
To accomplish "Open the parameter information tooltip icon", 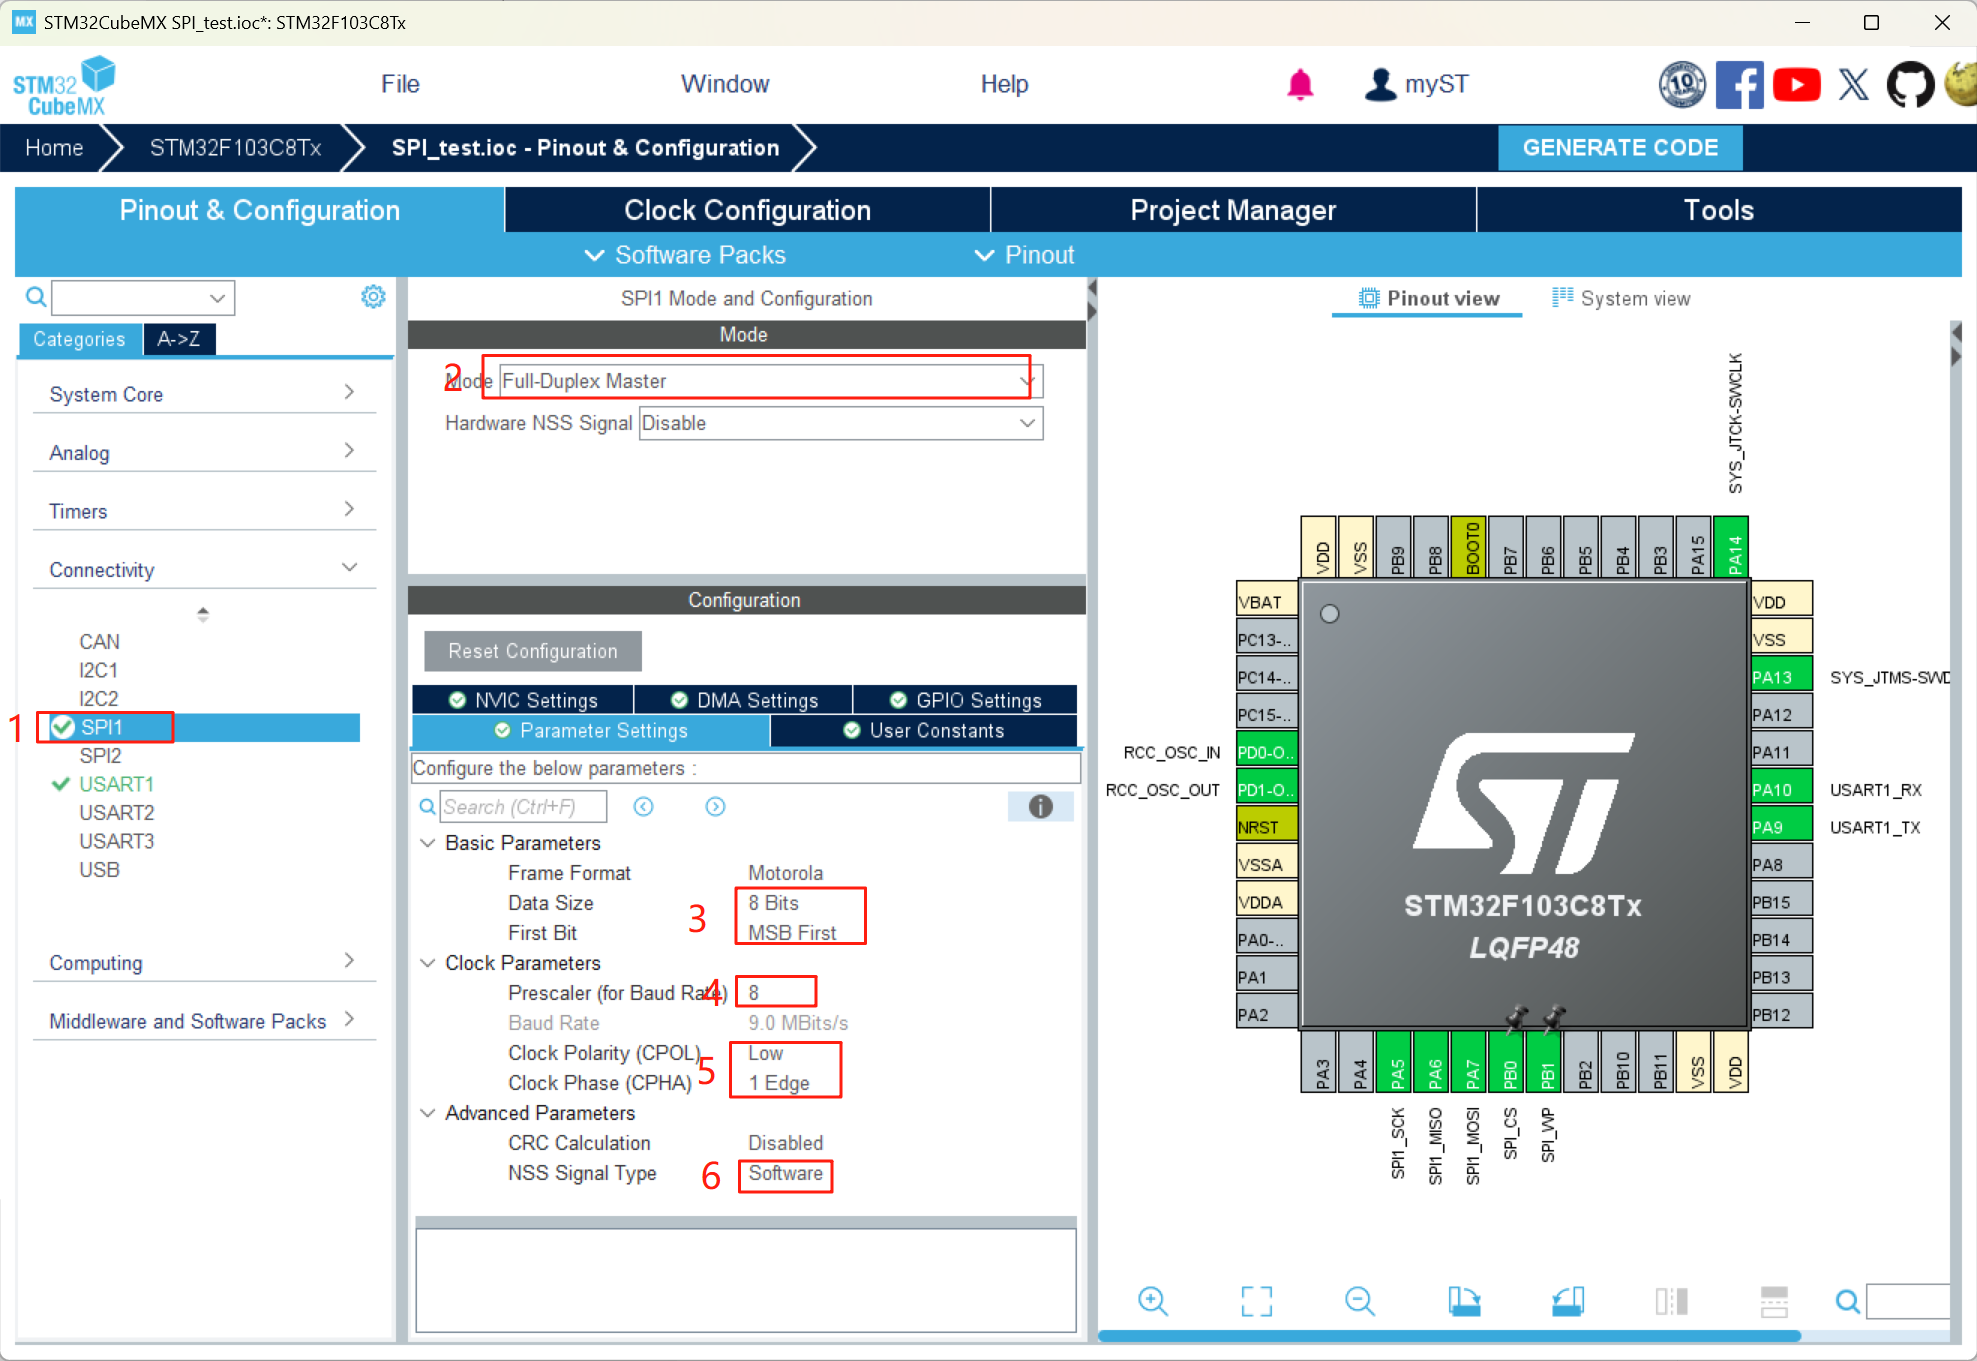I will [x=1040, y=806].
